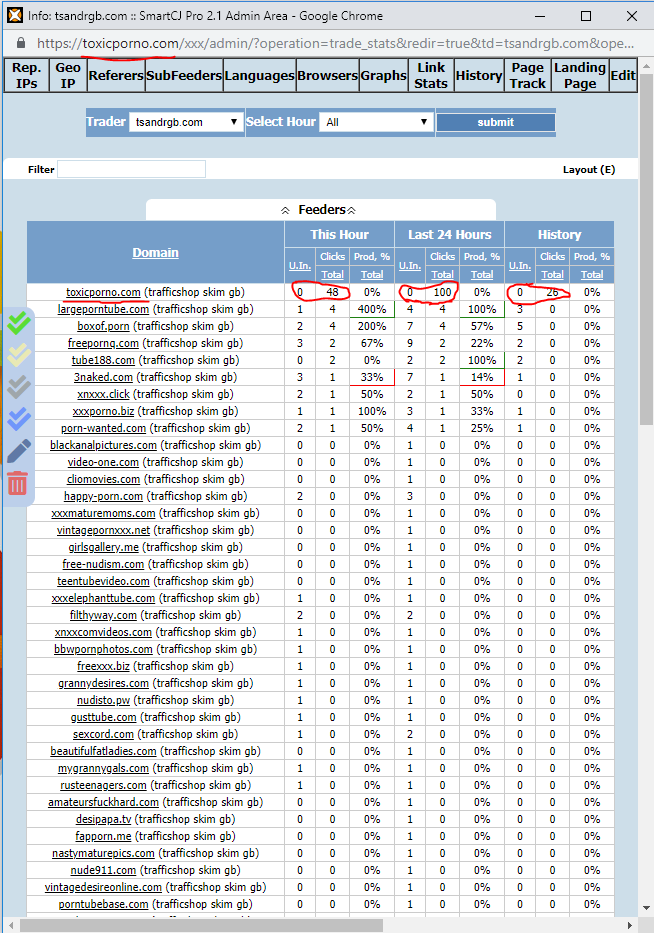The width and height of the screenshot is (654, 933).
Task: Open the Link Stats tab
Action: pyautogui.click(x=431, y=76)
